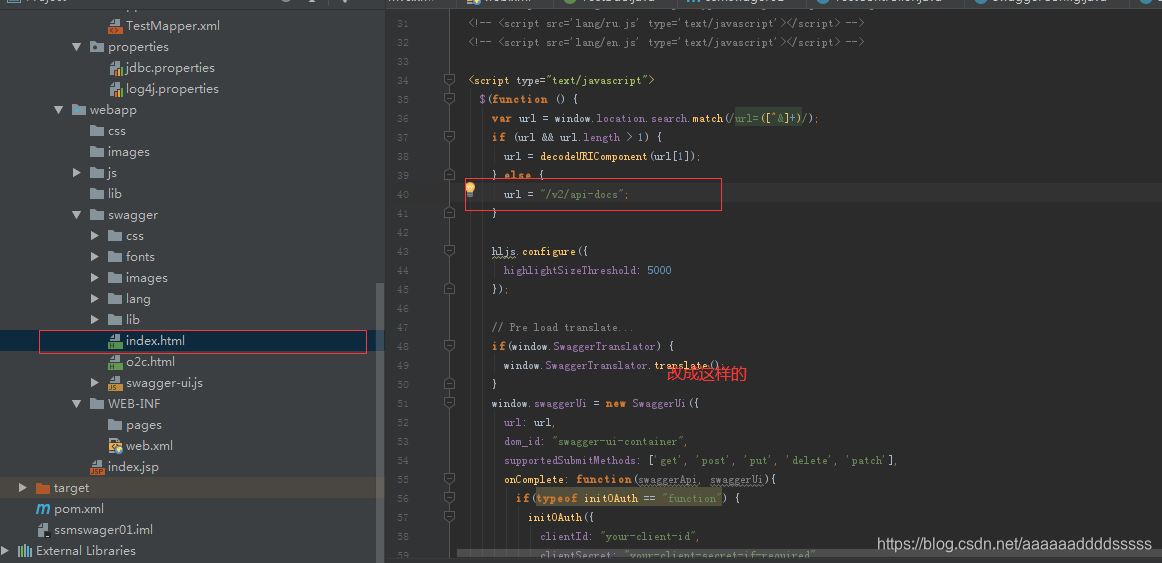Viewport: 1162px width, 563px height.
Task: Fold the typeof initOAuth if block at line 56
Action: coord(448,498)
